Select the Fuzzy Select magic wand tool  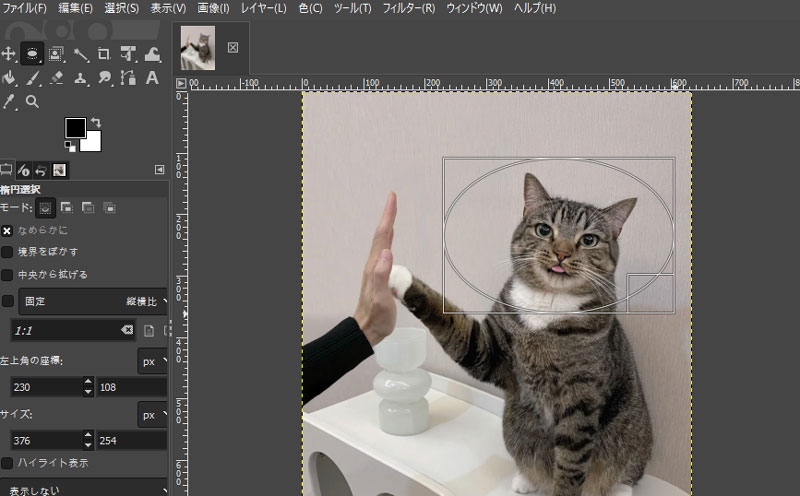[81, 54]
